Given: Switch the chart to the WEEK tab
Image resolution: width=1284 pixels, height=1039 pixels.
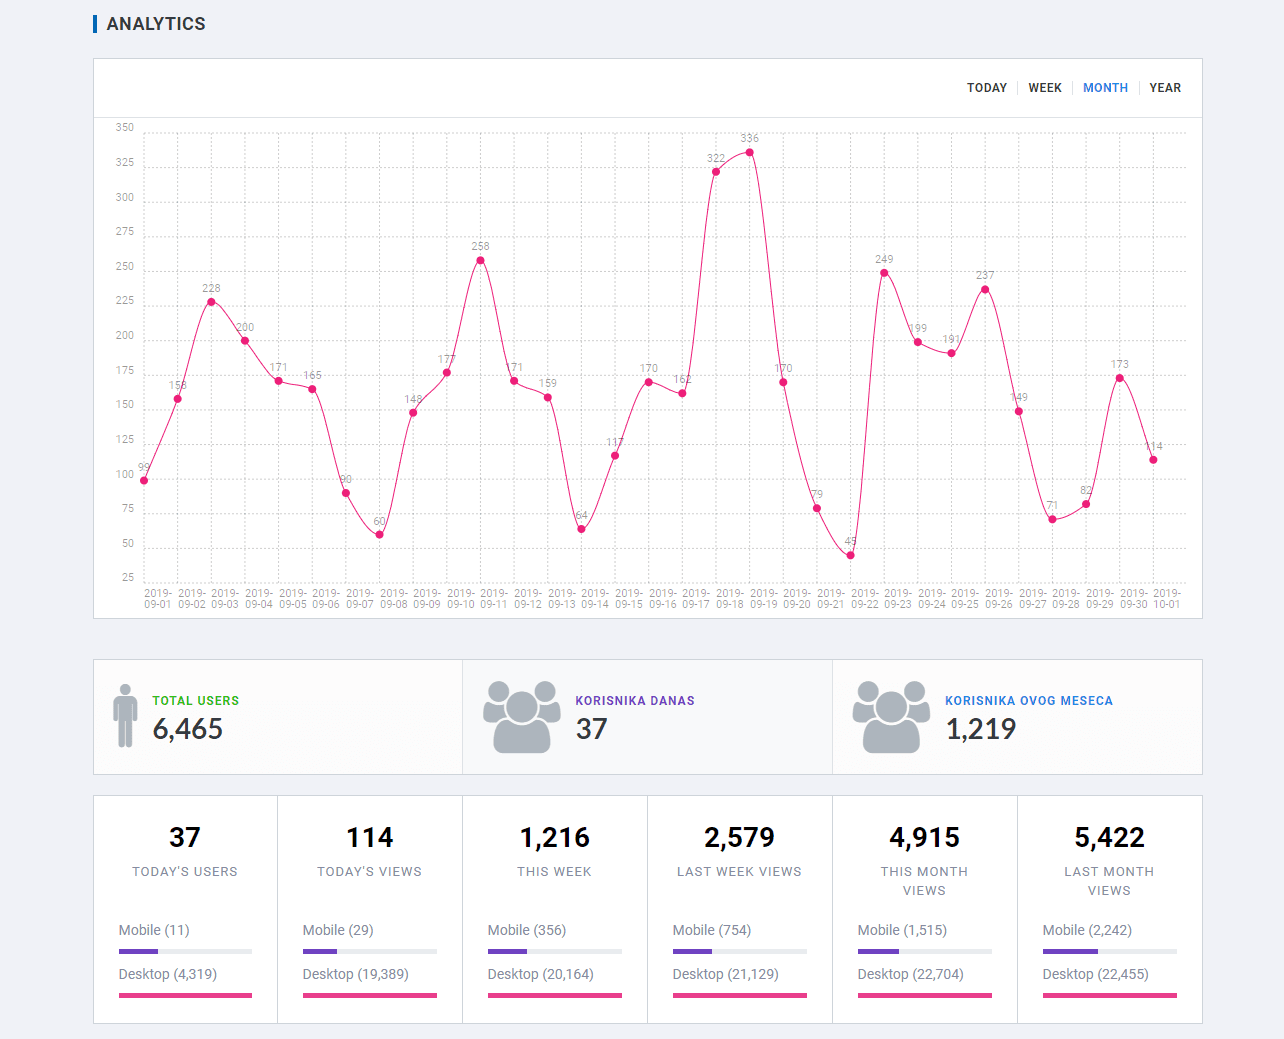Looking at the screenshot, I should pyautogui.click(x=1045, y=88).
